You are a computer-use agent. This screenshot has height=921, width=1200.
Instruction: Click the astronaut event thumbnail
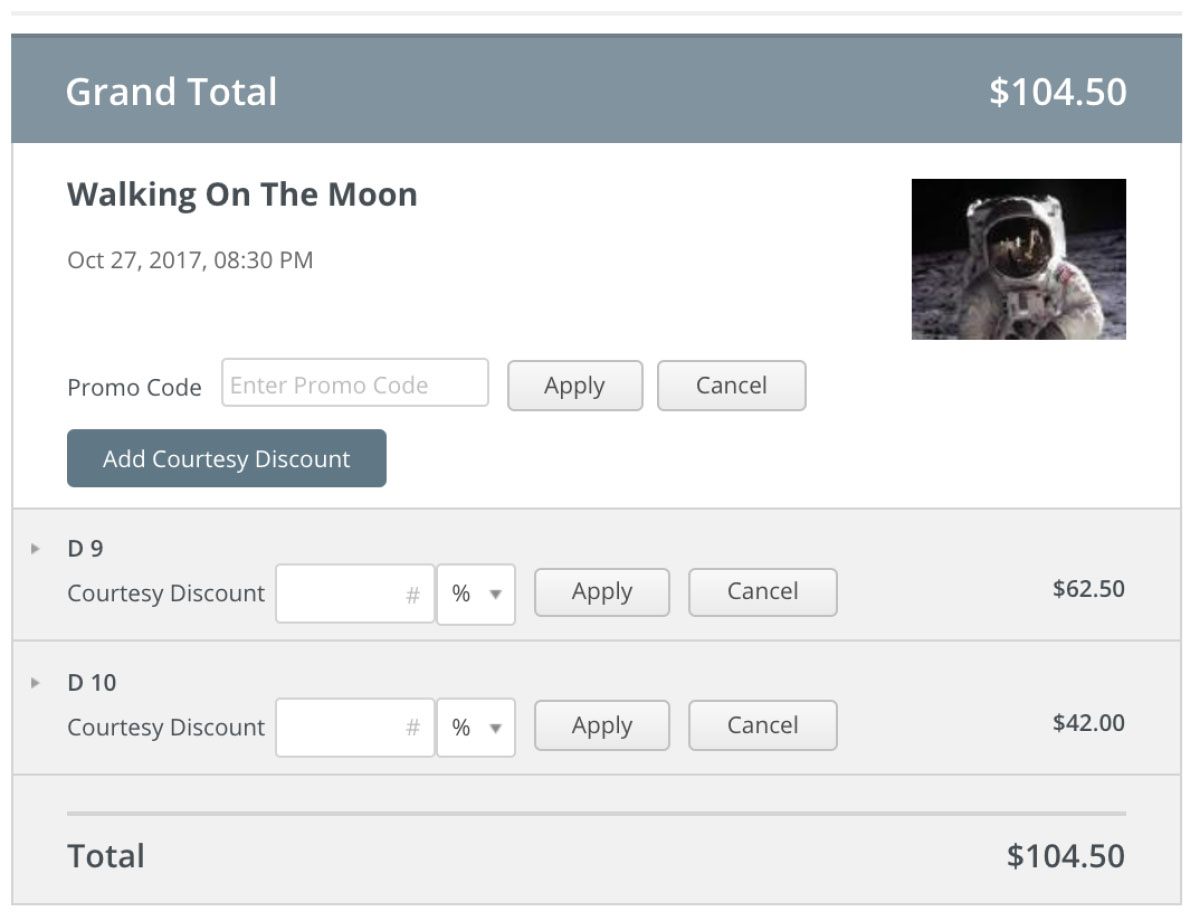1019,258
